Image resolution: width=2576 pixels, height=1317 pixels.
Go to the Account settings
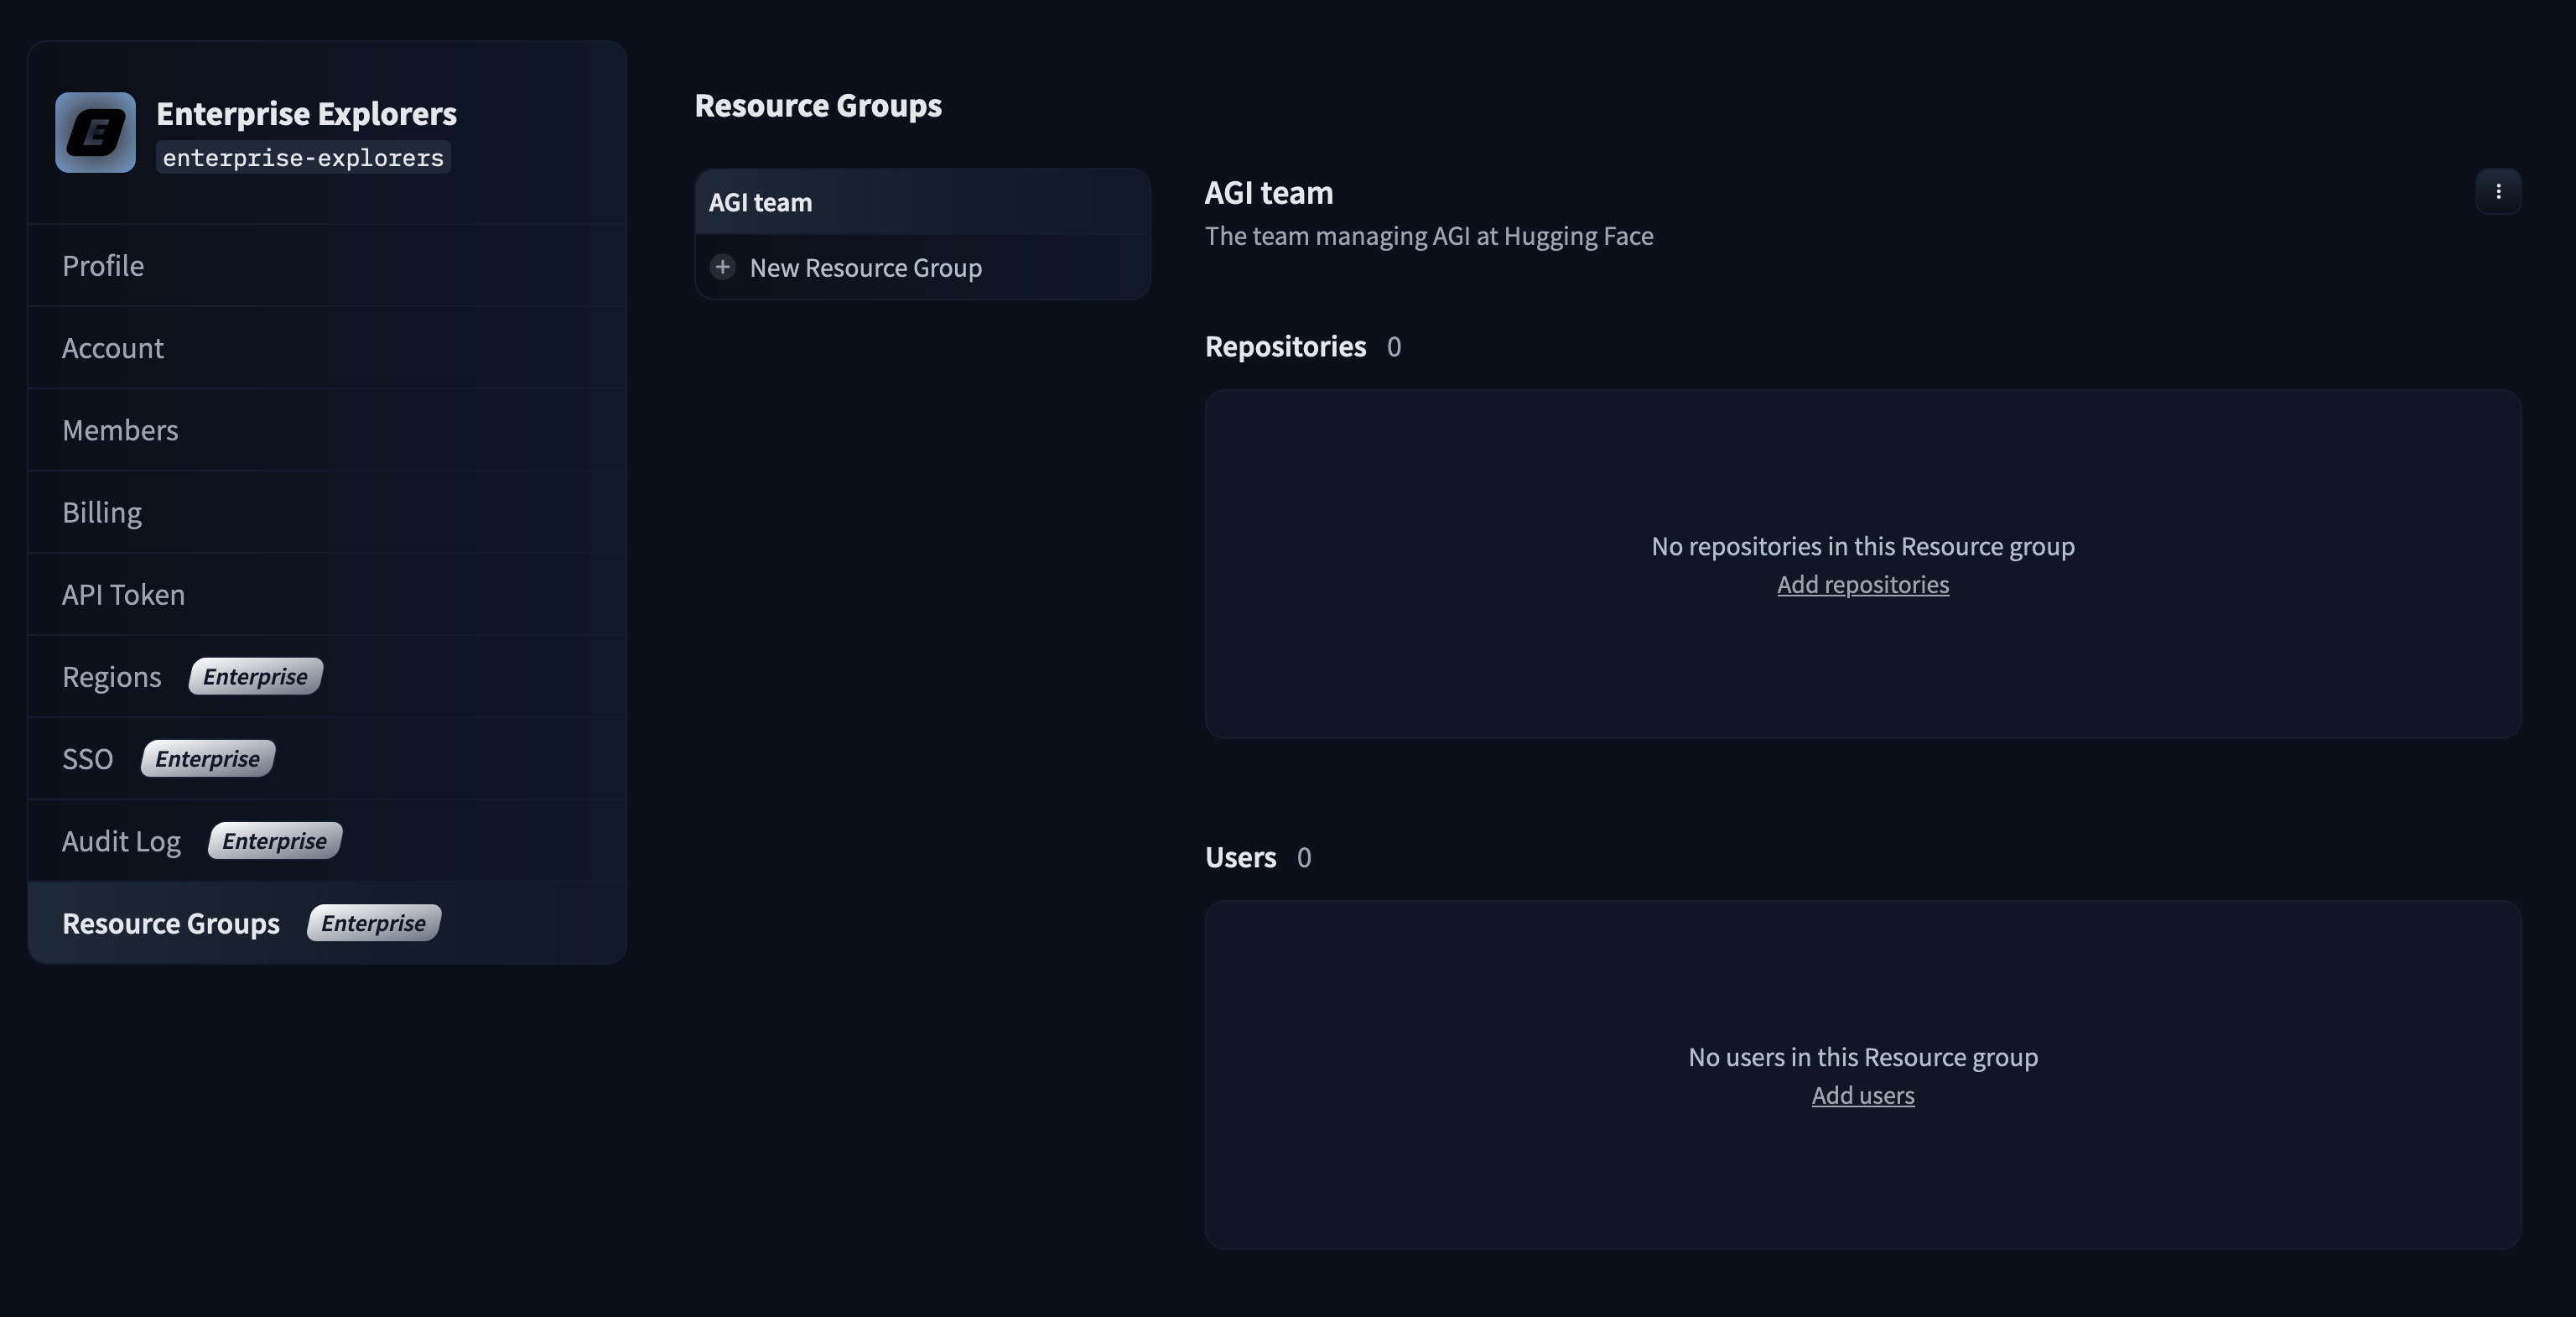tap(113, 348)
